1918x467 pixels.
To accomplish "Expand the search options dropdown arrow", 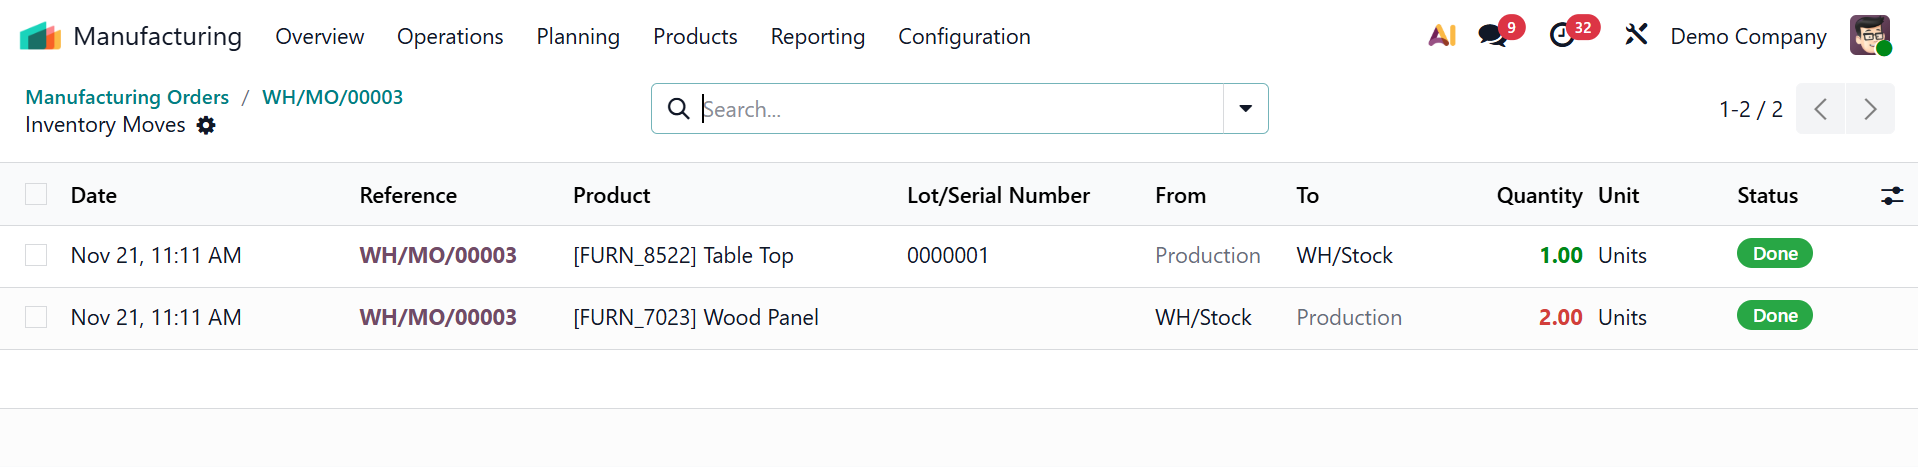I will (x=1245, y=109).
